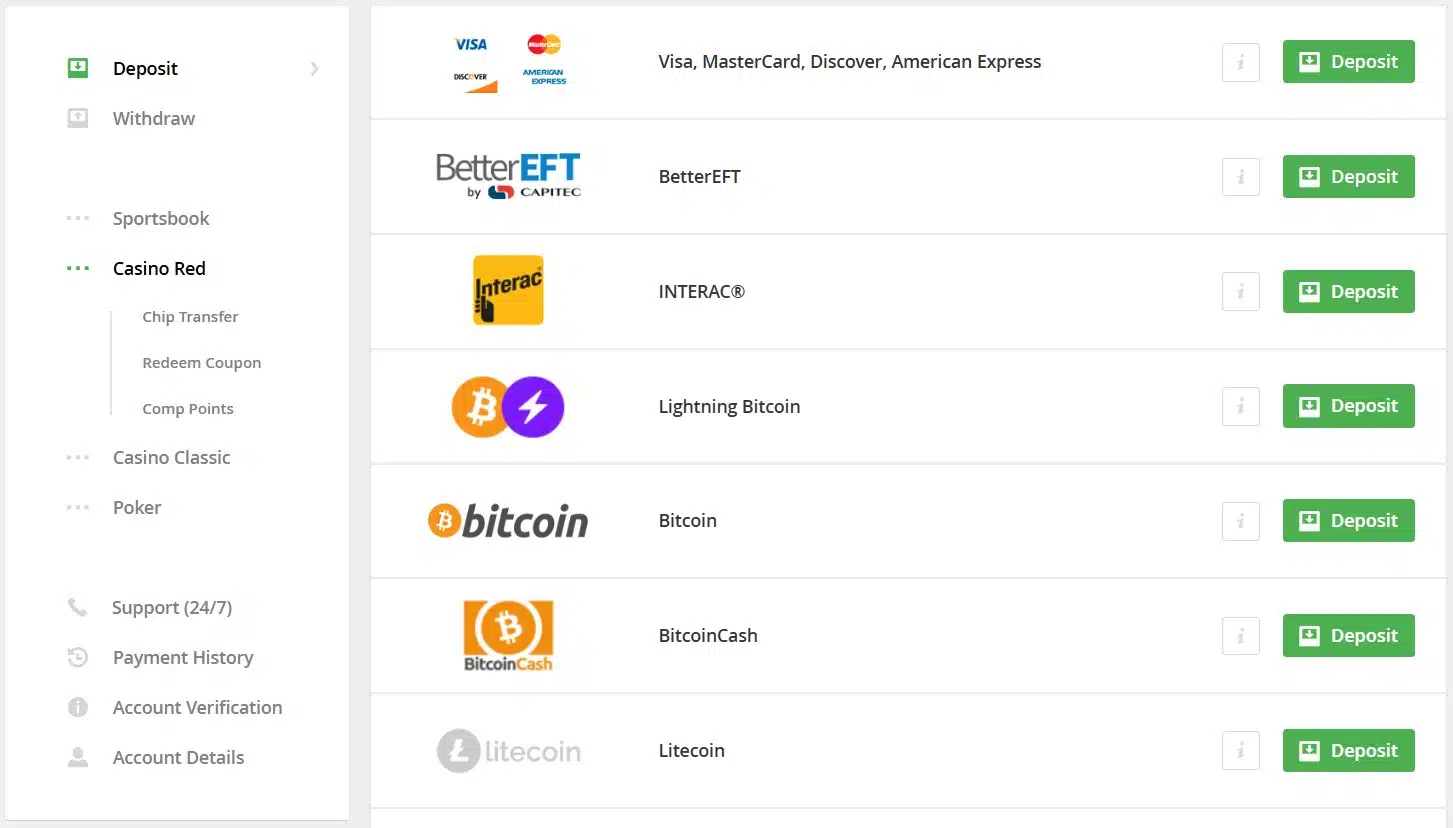Click the info icon for Litecoin
Screen dimensions: 1453x828
pos(1241,750)
